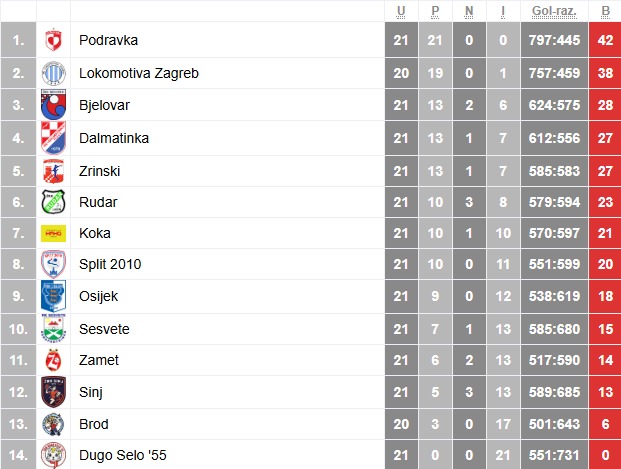Click the Osijek blue crest
The image size is (621, 469).
53,297
